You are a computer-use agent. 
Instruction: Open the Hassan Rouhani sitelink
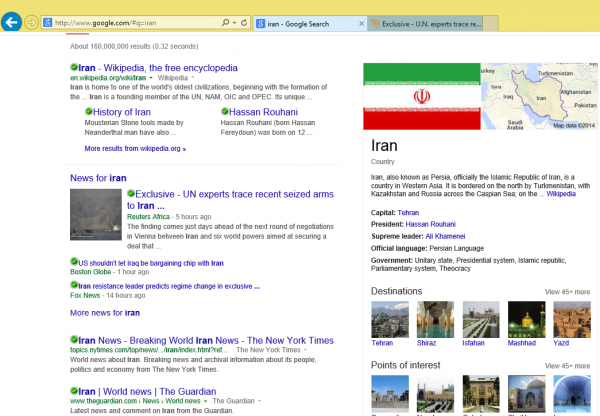(263, 112)
